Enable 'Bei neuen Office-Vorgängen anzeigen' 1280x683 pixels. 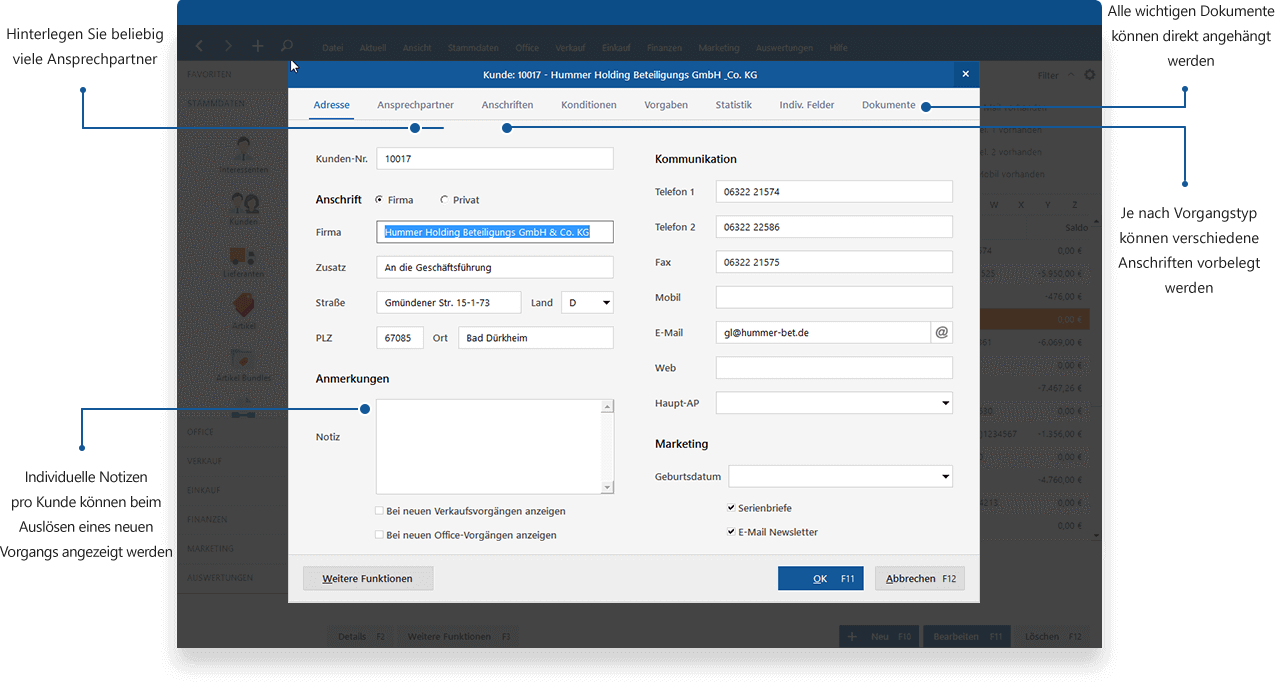[380, 535]
